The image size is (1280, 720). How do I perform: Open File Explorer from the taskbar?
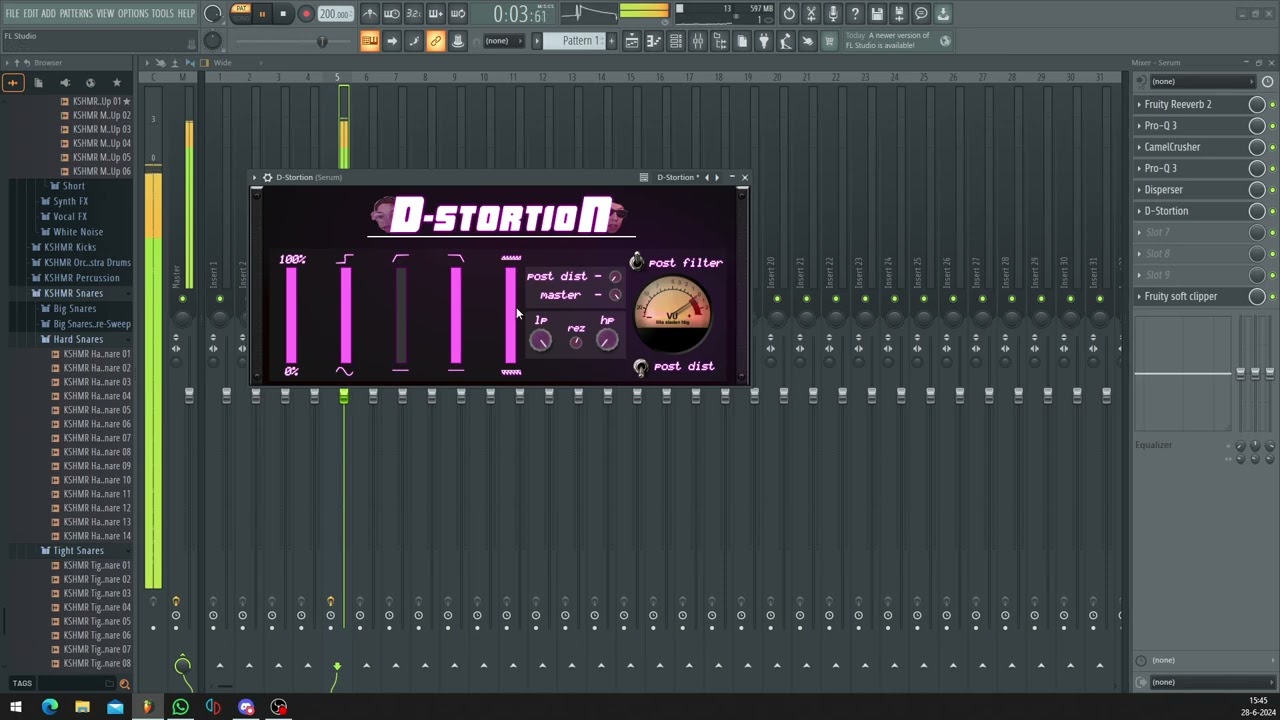pyautogui.click(x=82, y=707)
